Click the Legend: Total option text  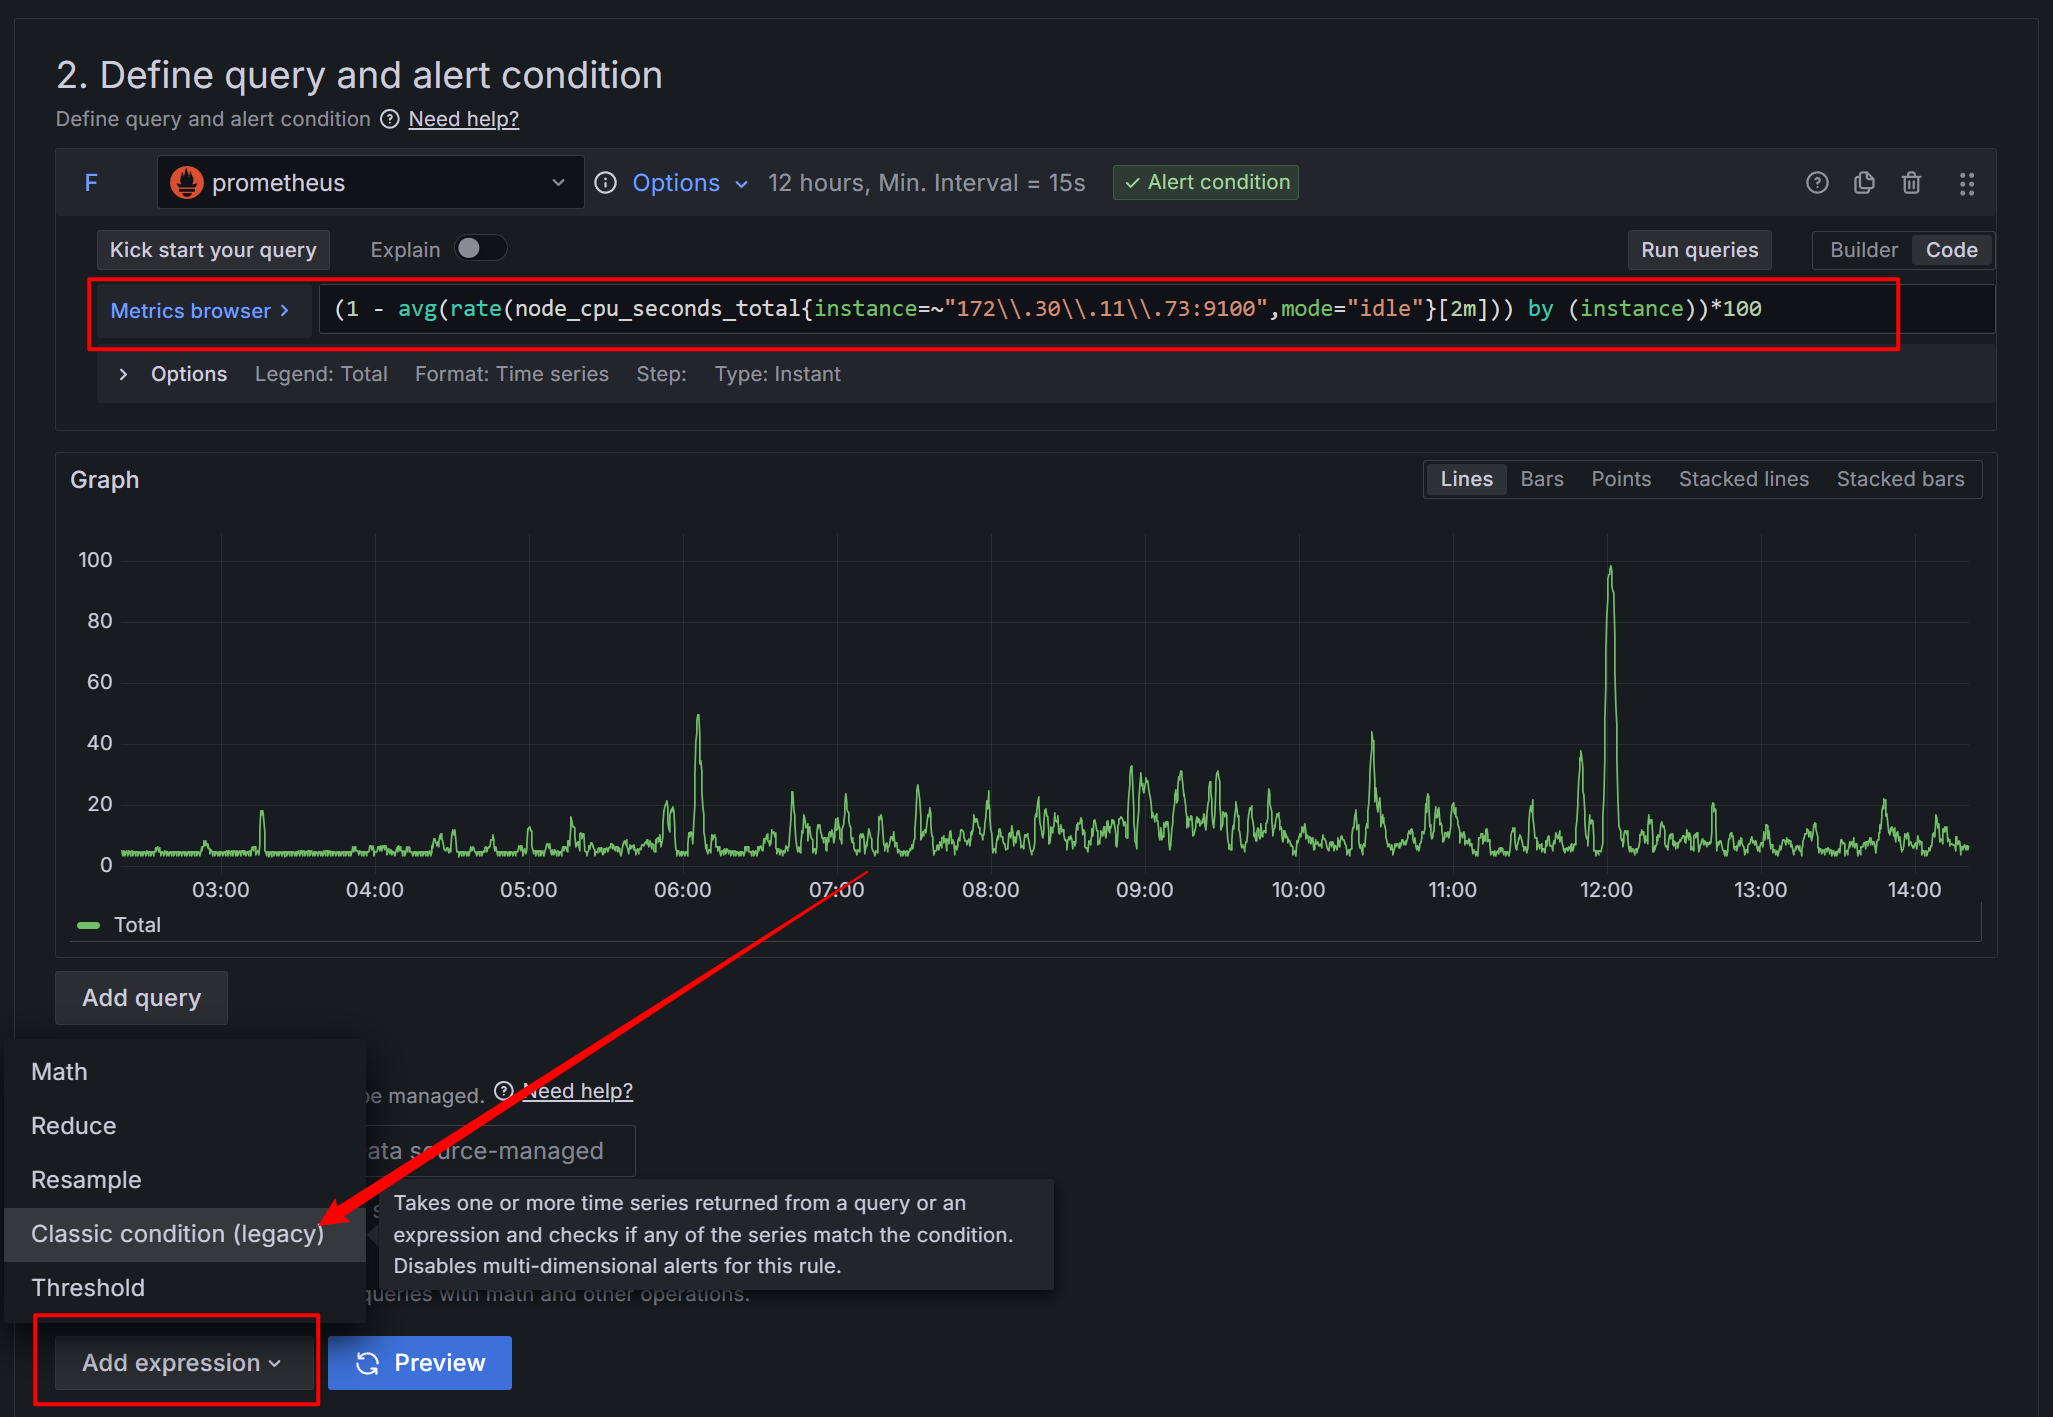[x=321, y=374]
